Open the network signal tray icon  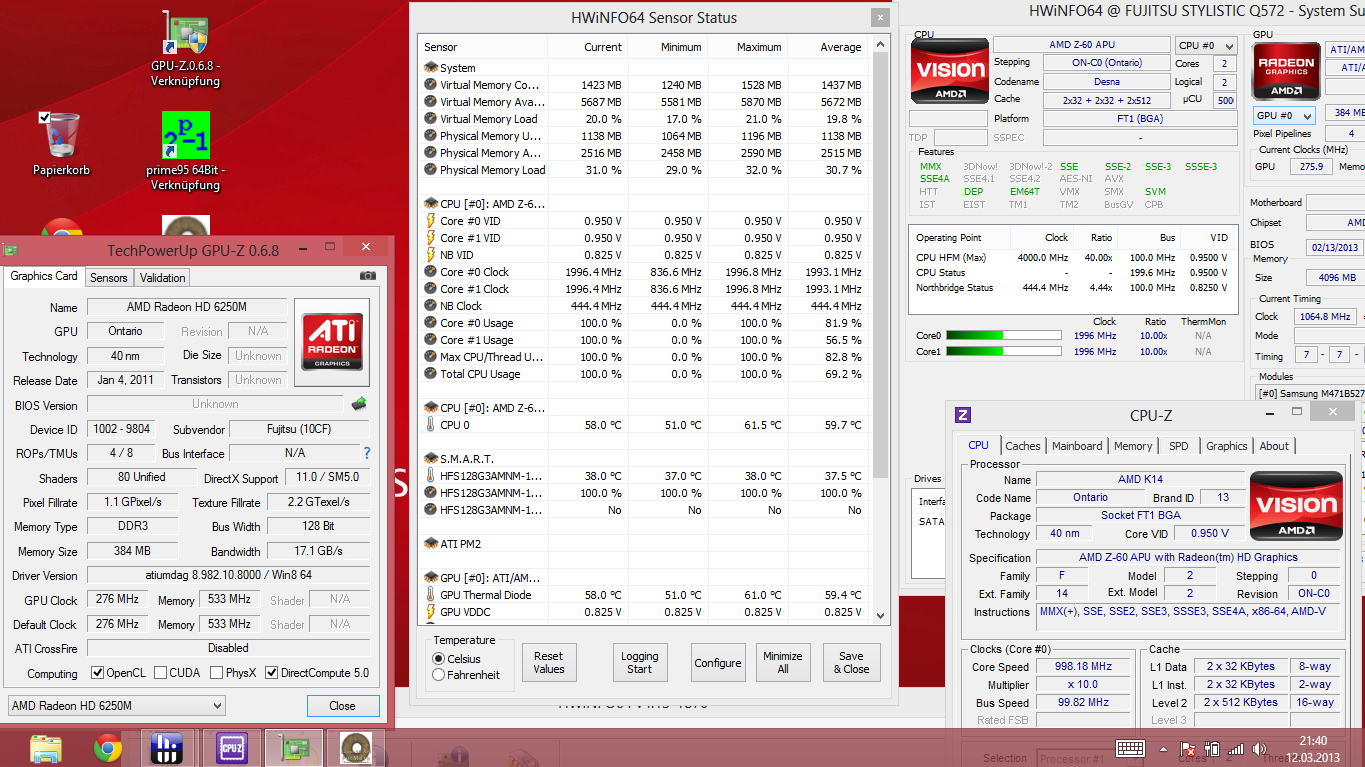click(1236, 748)
